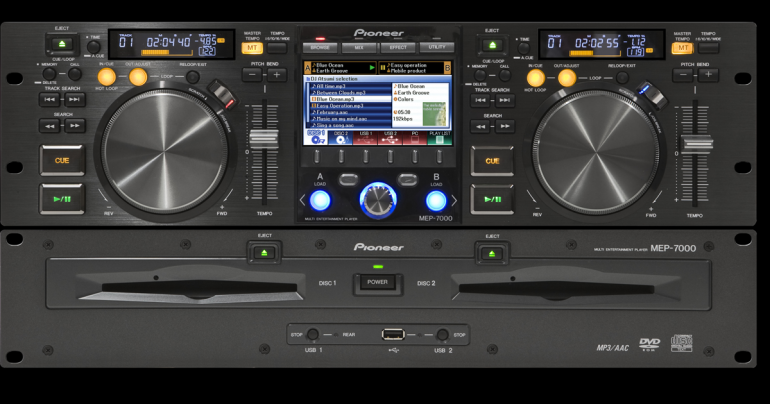Hit the CUE button on right deck

point(492,161)
